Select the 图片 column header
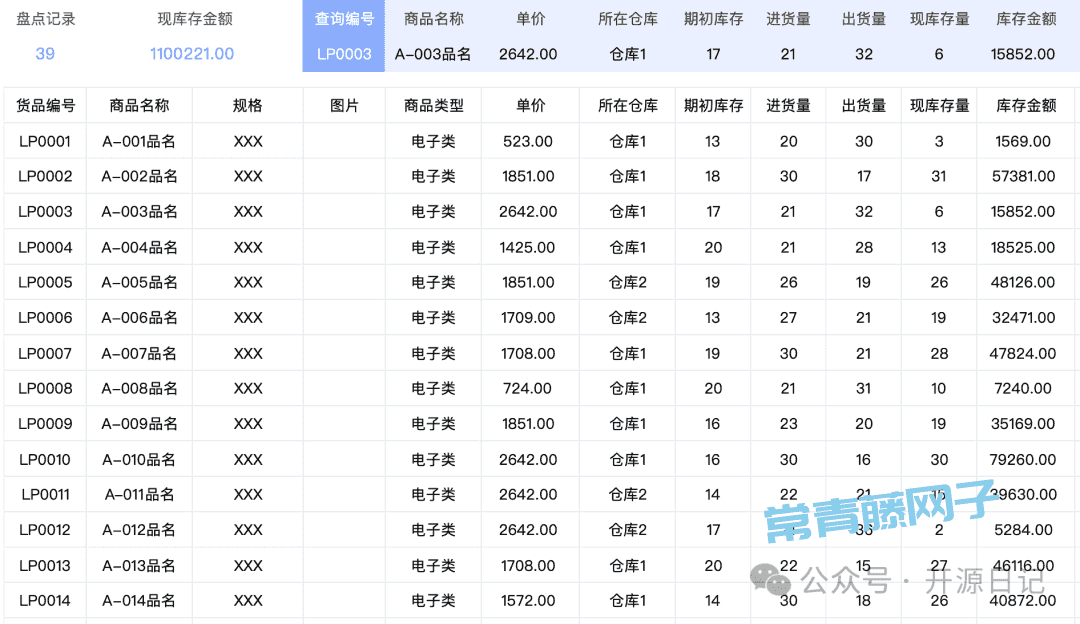This screenshot has height=624, width=1080. pos(344,105)
